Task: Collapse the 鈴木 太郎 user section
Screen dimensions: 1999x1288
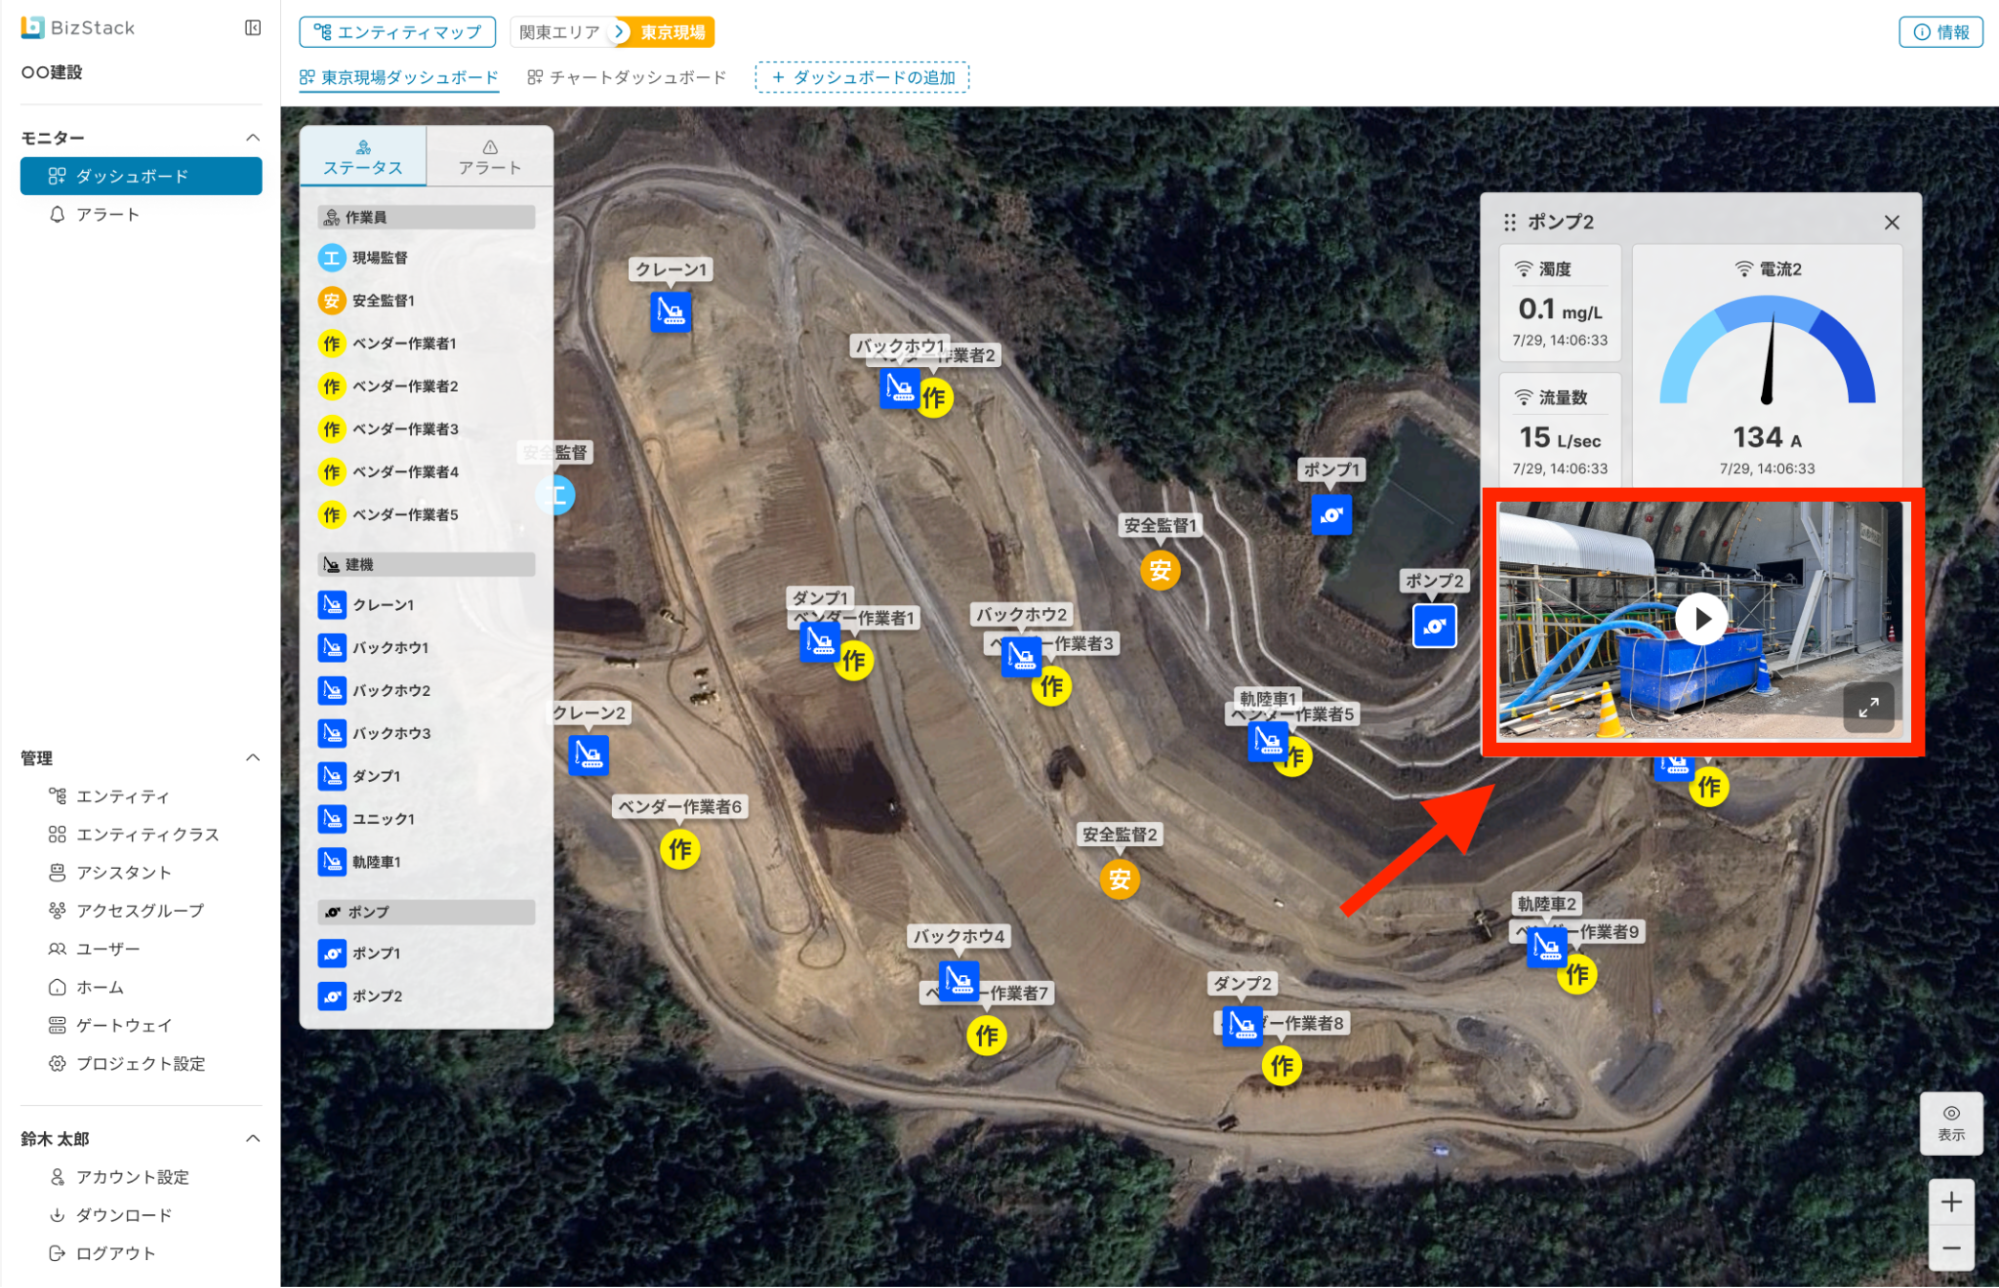Action: click(253, 1139)
